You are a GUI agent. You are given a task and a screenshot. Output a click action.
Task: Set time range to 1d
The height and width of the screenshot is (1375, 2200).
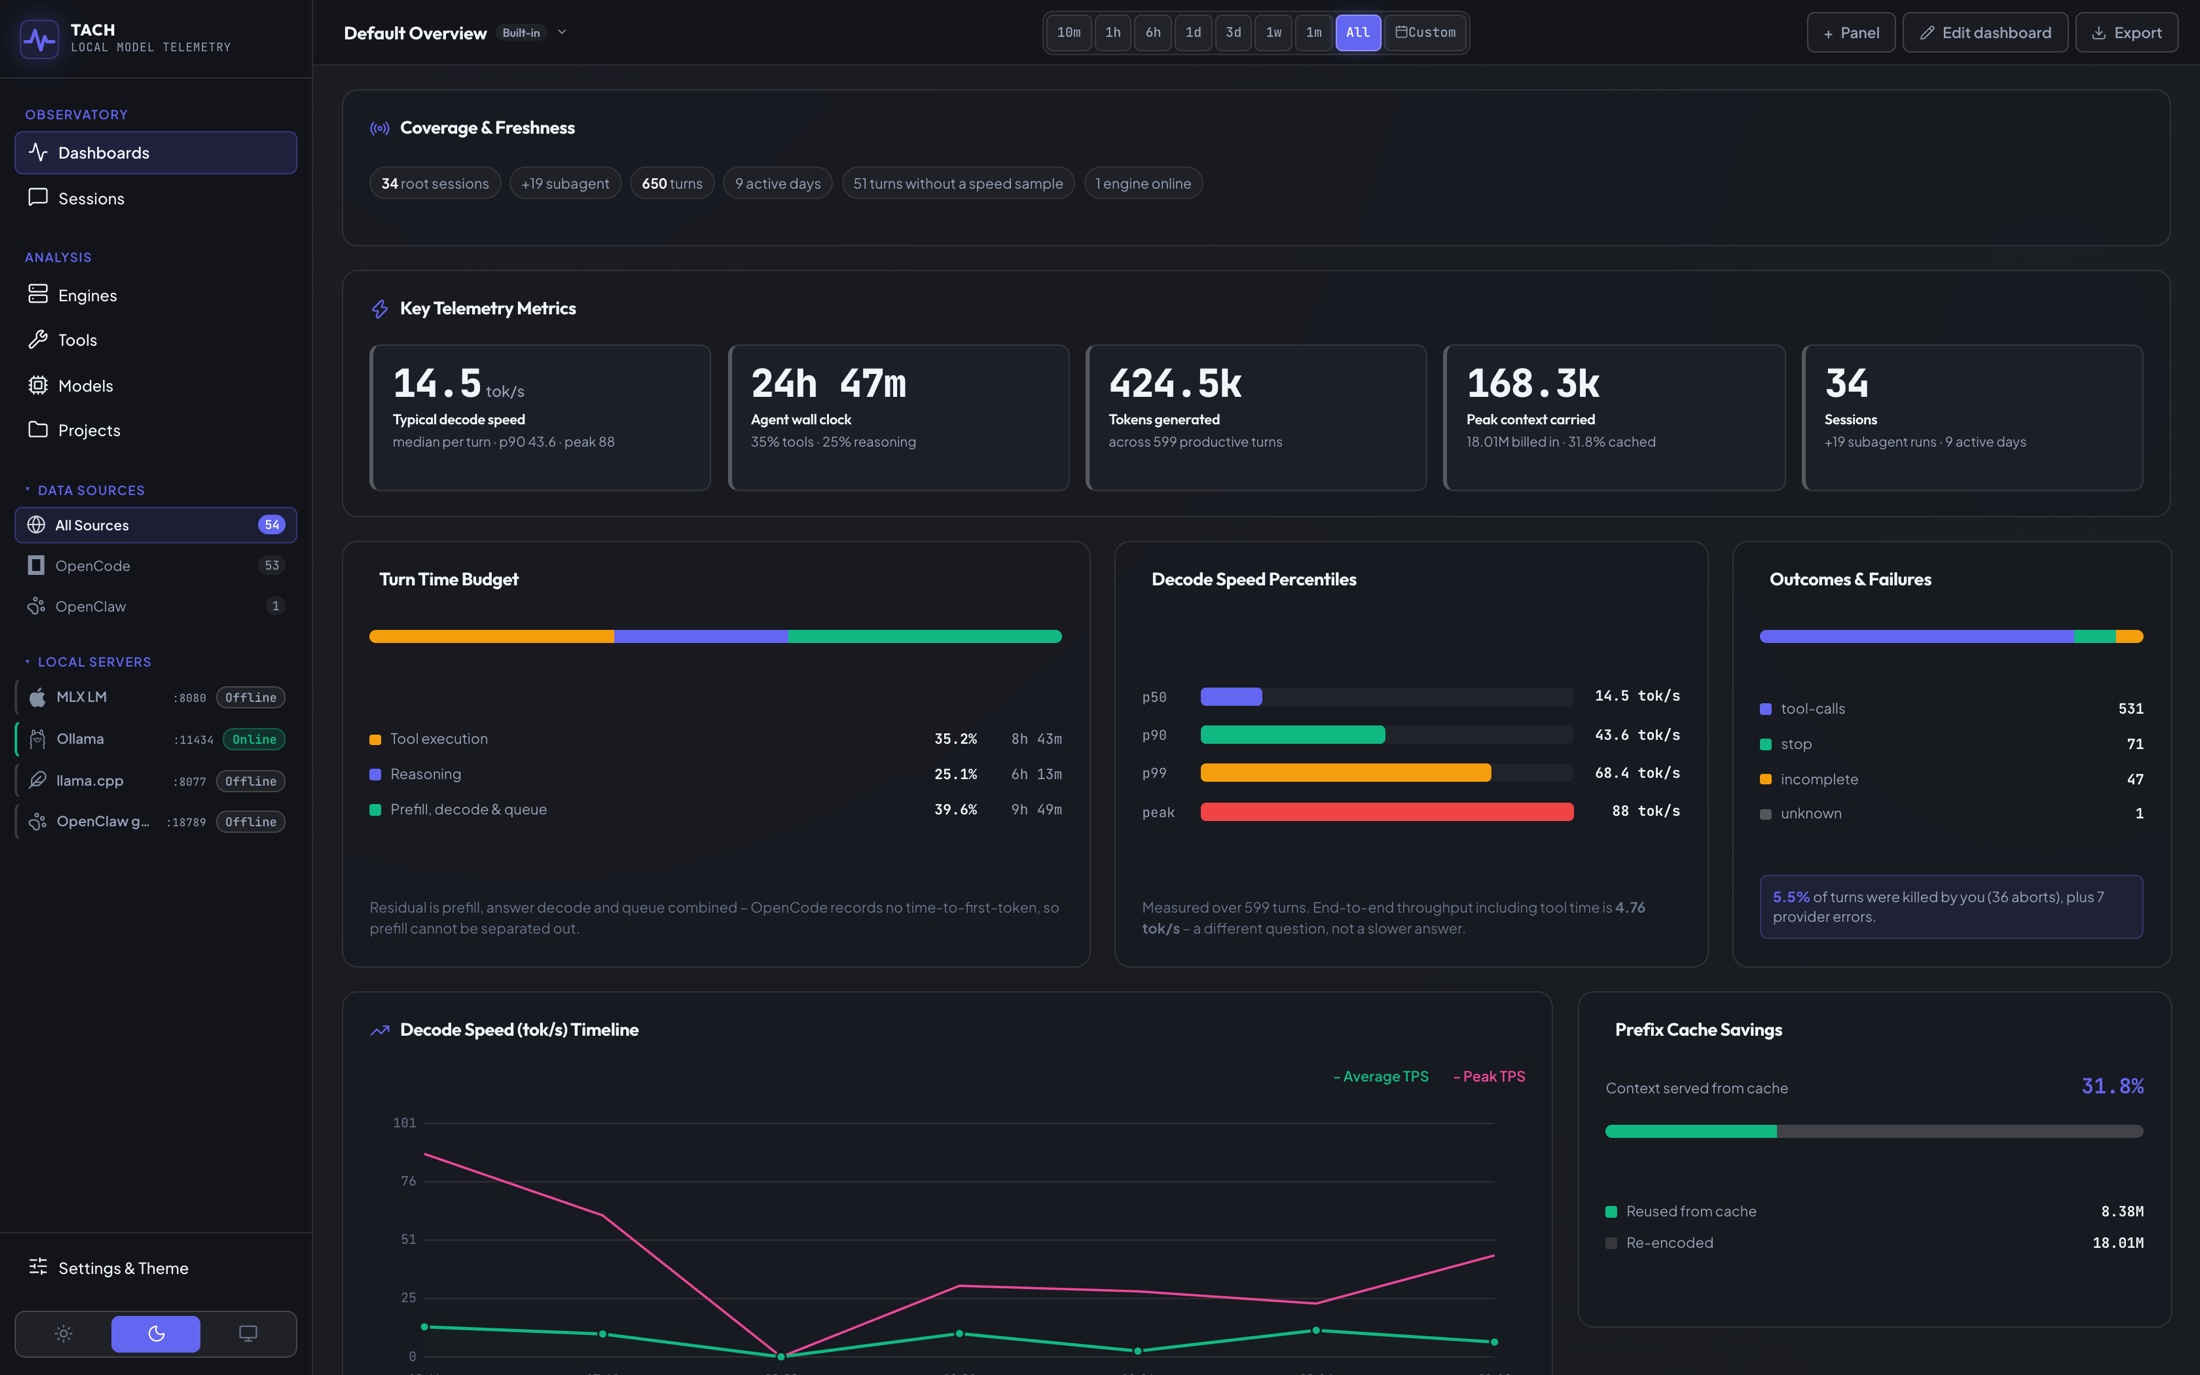tap(1193, 33)
